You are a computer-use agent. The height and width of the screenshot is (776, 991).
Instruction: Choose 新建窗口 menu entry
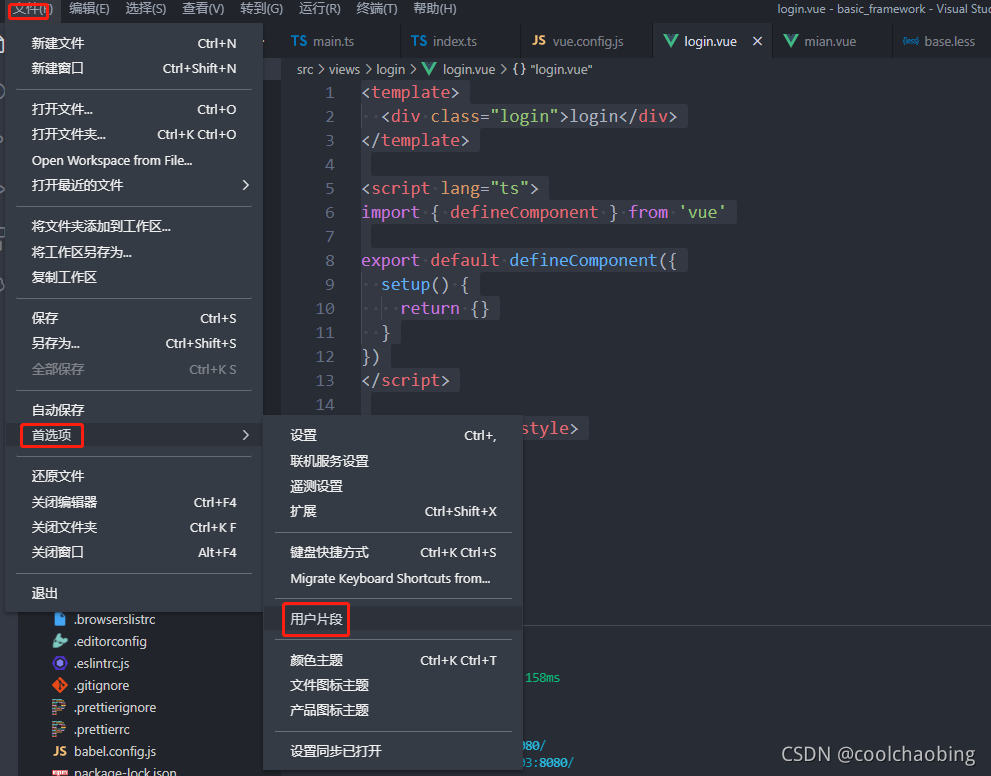coord(134,68)
